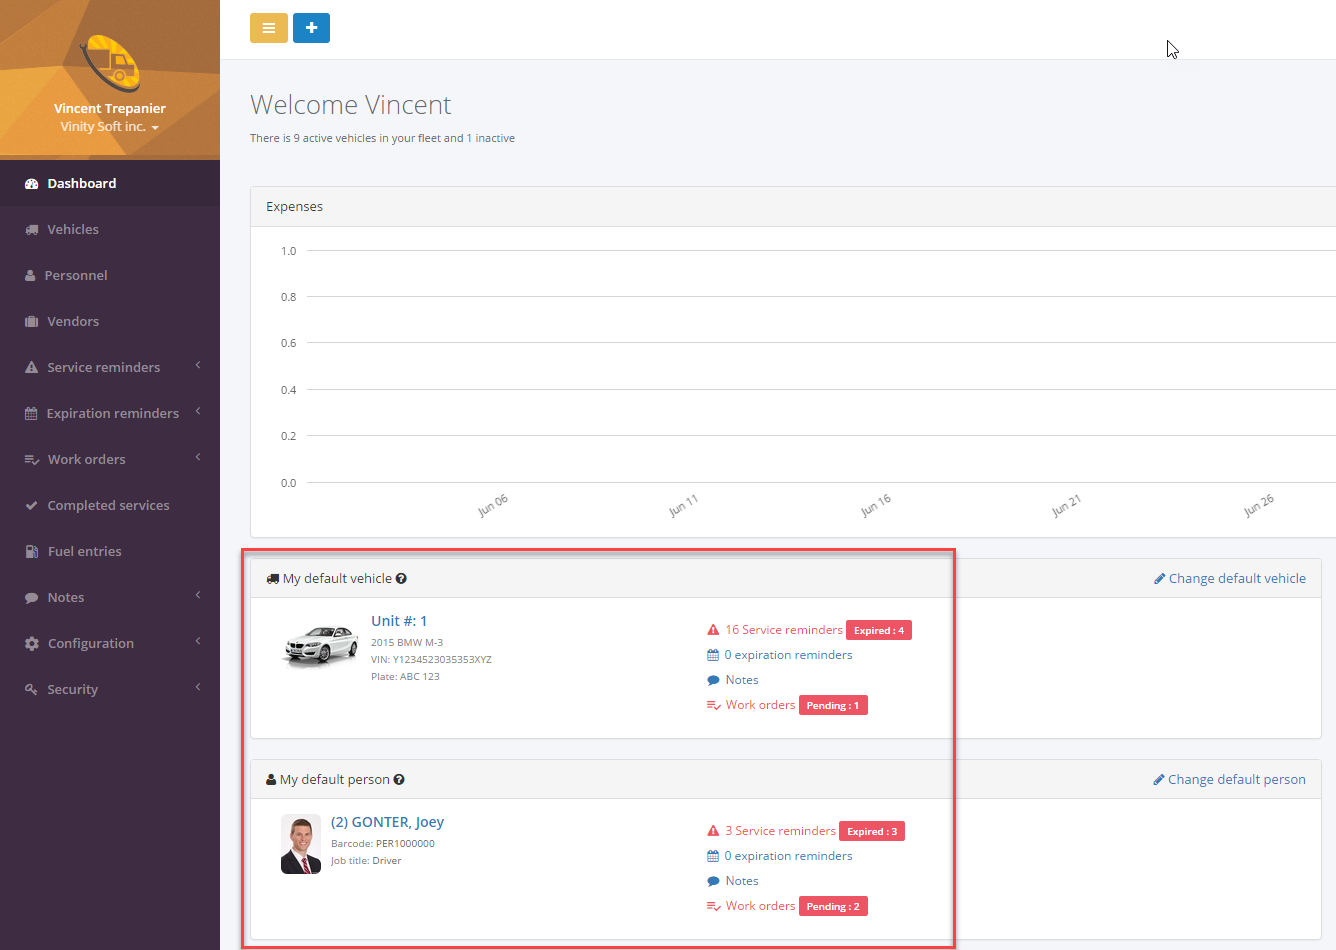
Task: Click the Completed services checkmark icon
Action: (31, 506)
